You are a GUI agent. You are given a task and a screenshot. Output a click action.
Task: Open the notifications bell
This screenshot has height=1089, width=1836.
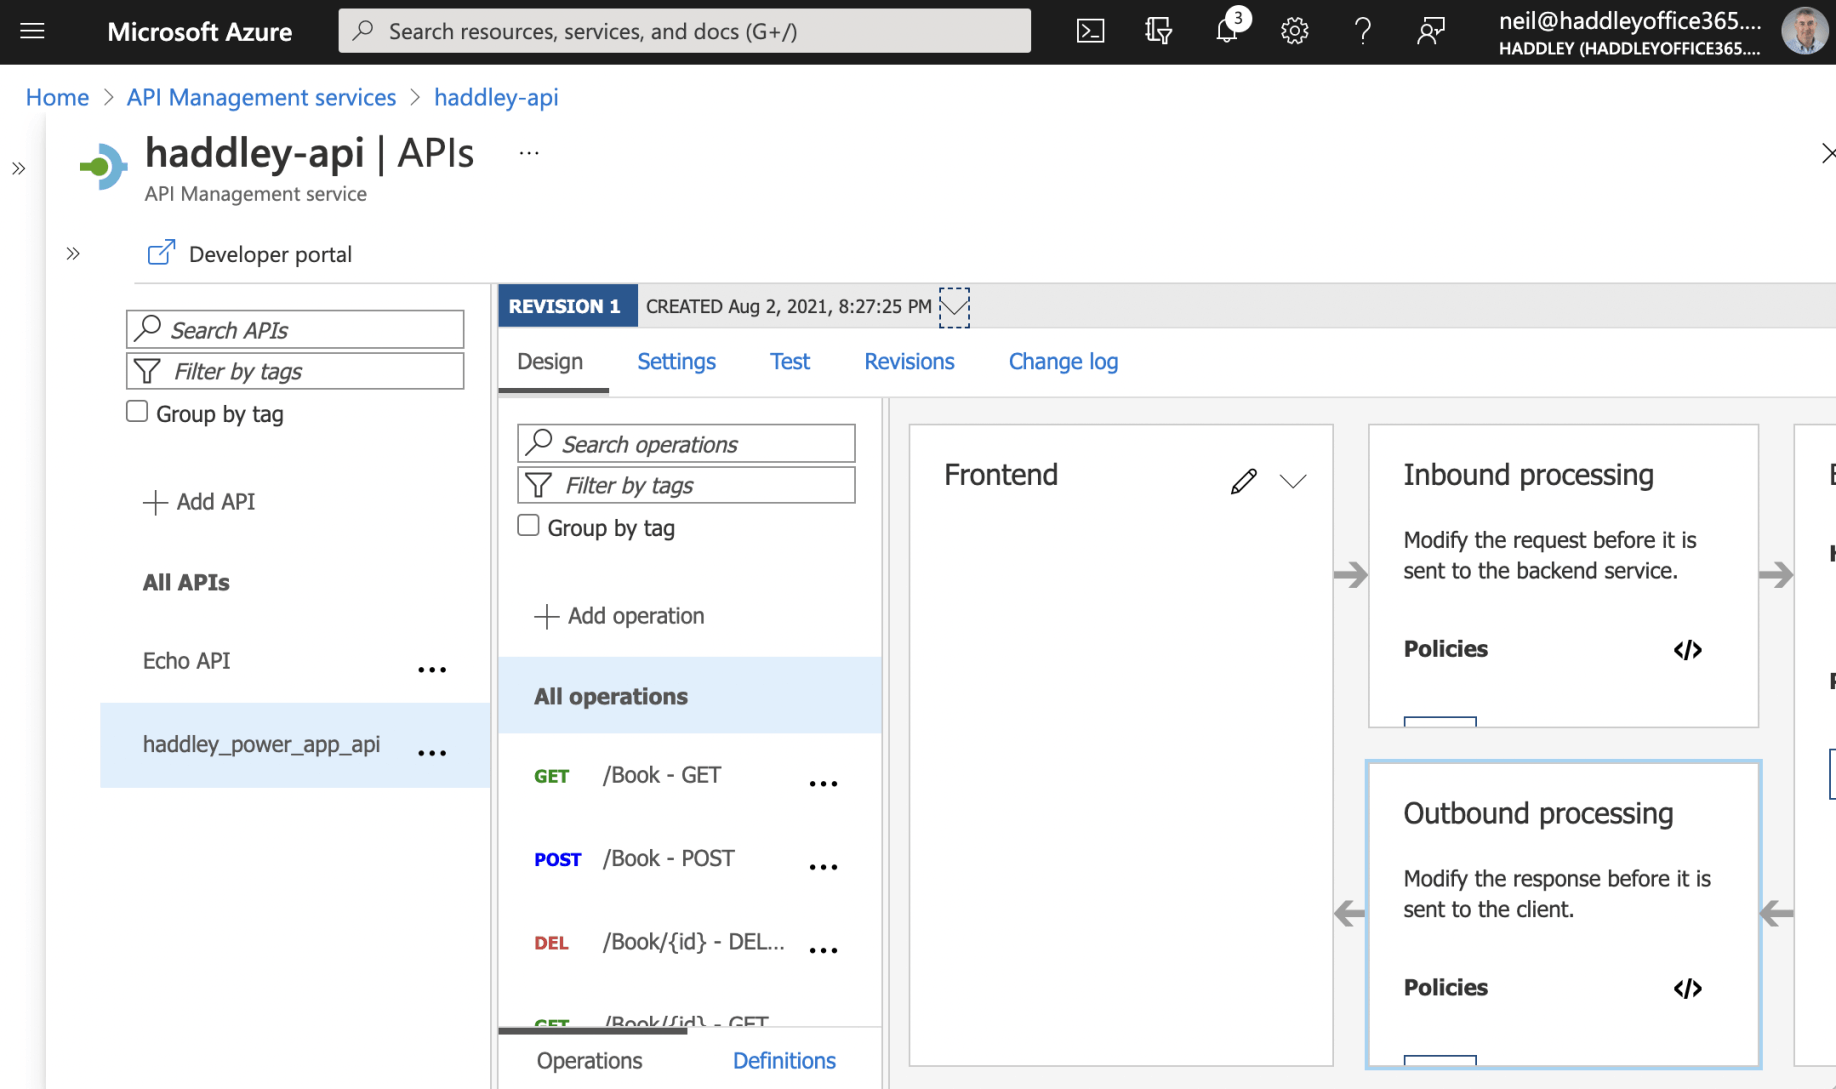(1227, 31)
